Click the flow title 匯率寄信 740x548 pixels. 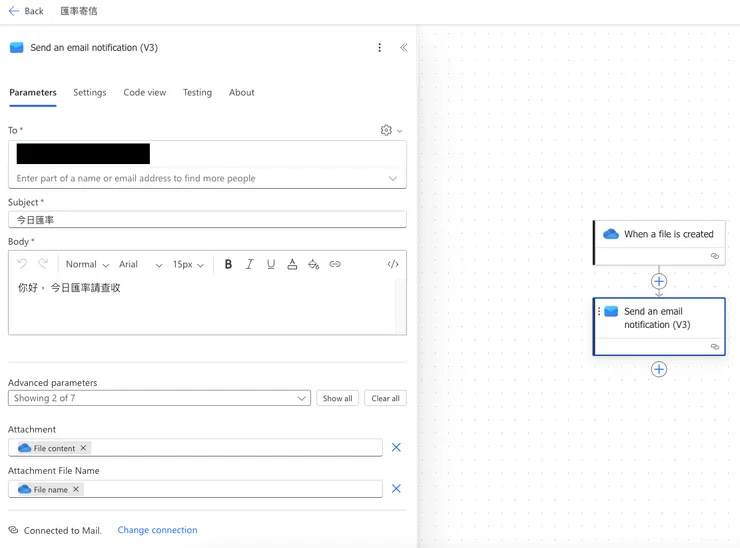point(79,11)
